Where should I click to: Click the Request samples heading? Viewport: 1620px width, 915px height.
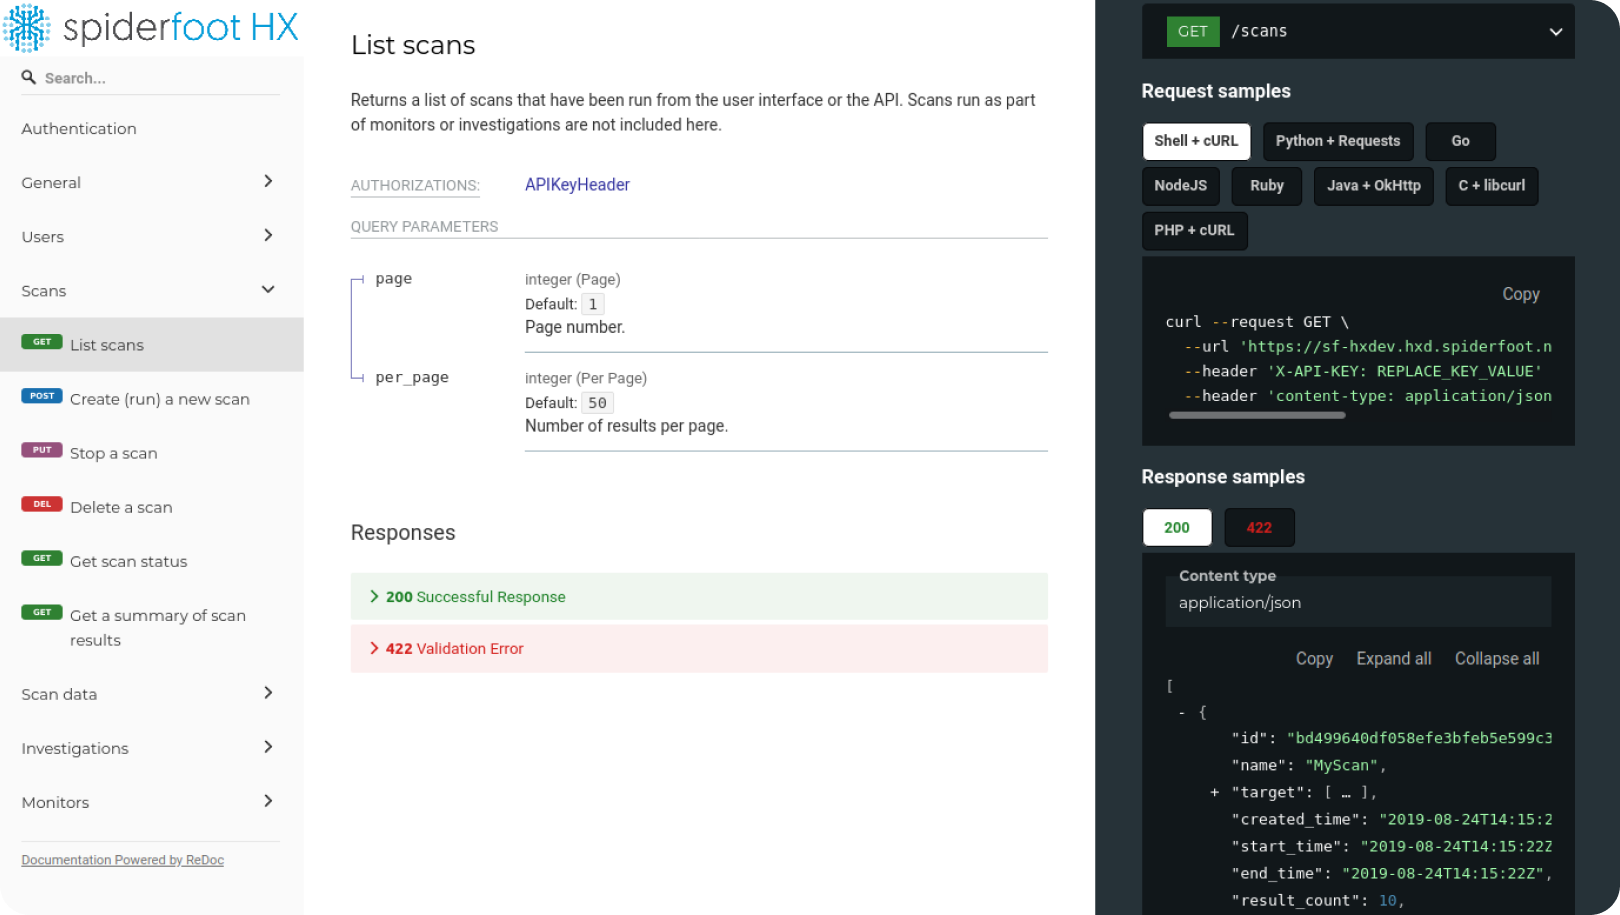pos(1216,91)
